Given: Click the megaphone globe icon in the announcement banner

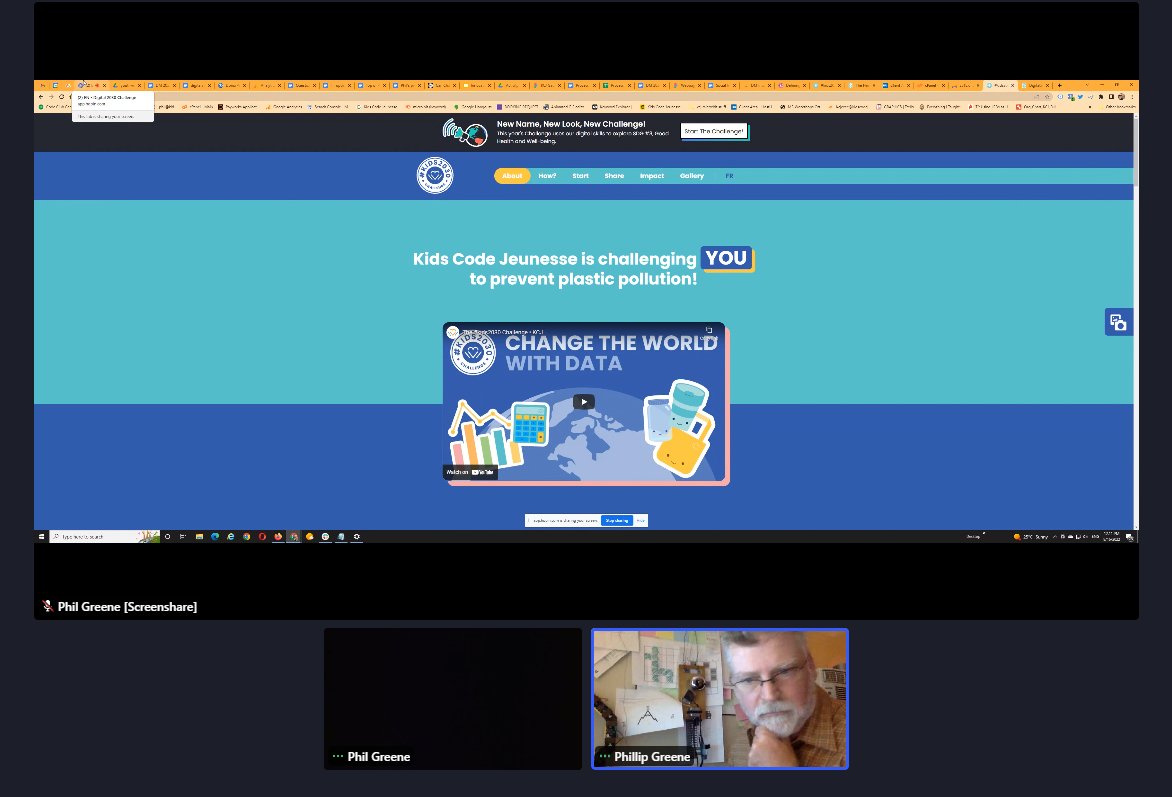Looking at the screenshot, I should 465,132.
